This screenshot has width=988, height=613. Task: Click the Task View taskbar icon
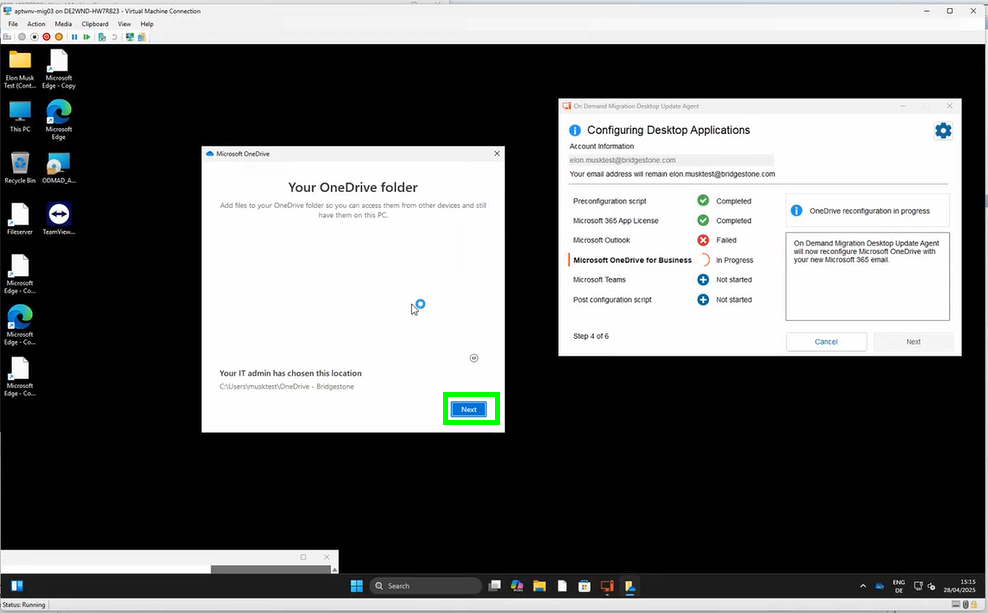495,586
